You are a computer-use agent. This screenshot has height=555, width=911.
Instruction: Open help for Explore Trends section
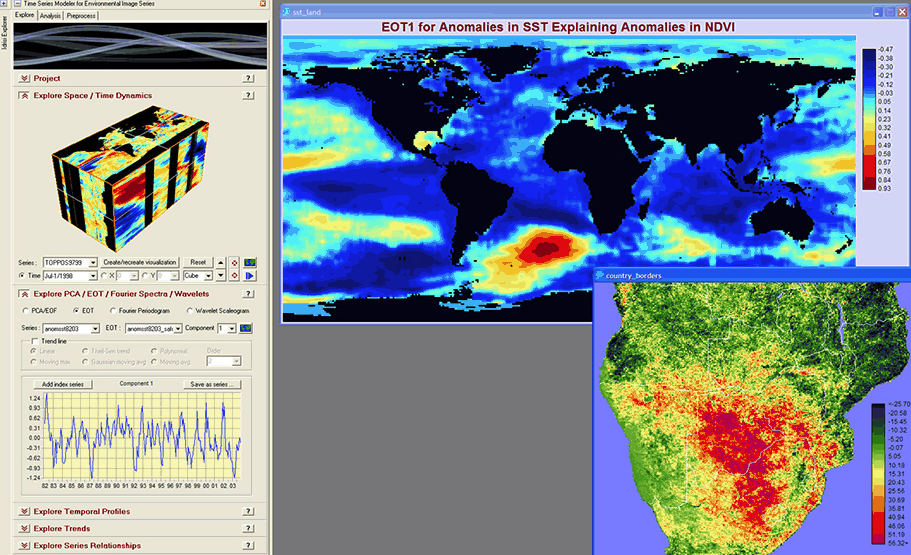pyautogui.click(x=247, y=528)
